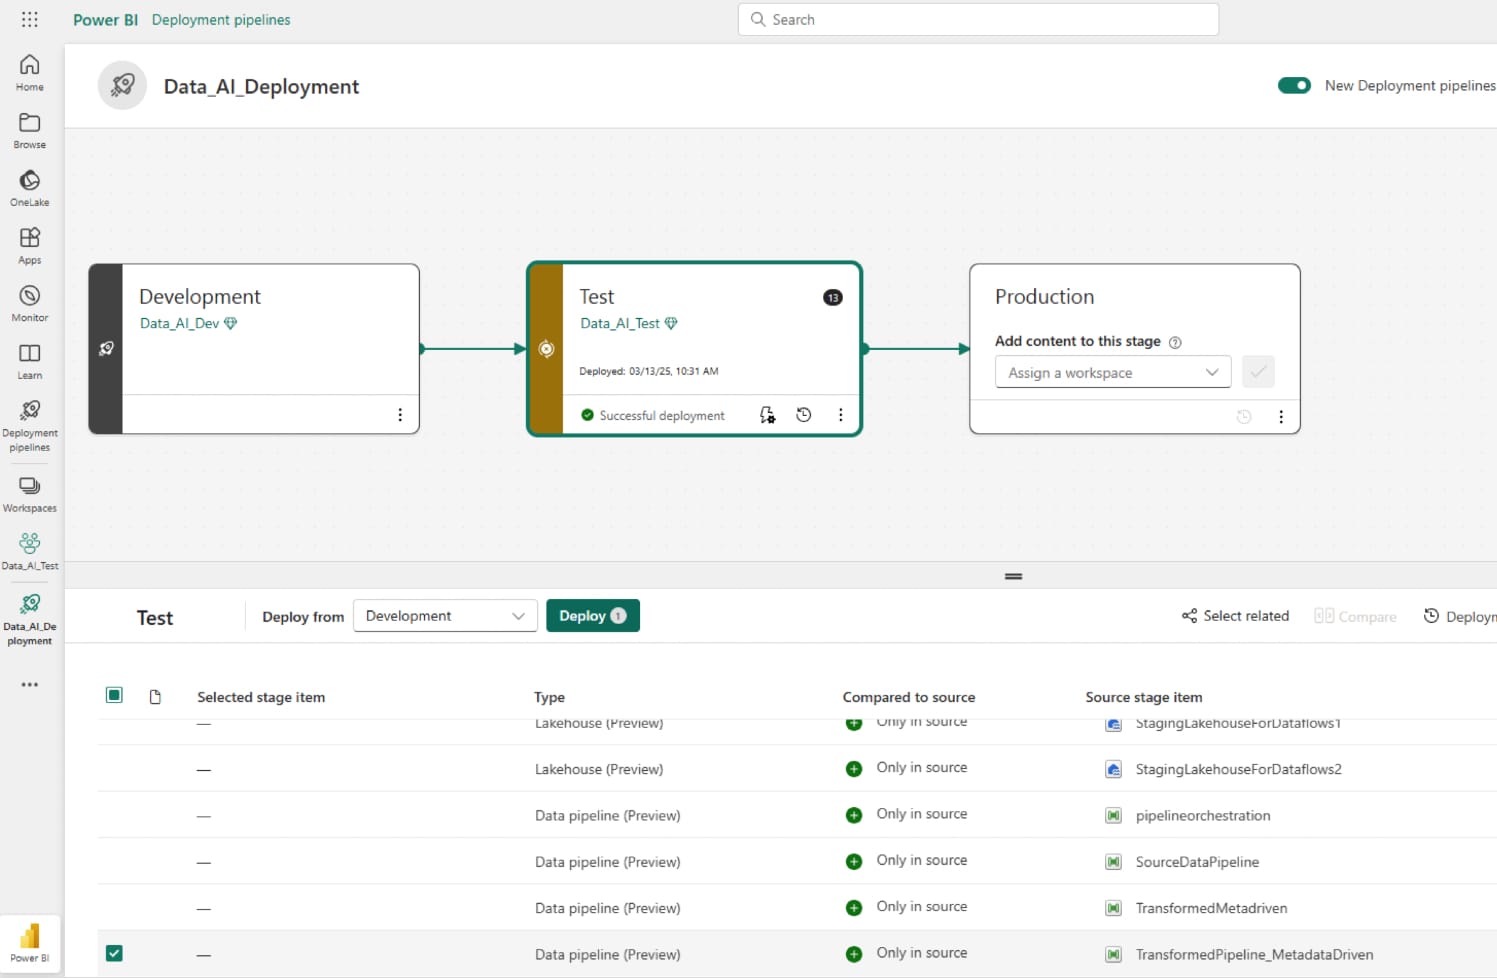Click Successful deployment status text

(662, 415)
